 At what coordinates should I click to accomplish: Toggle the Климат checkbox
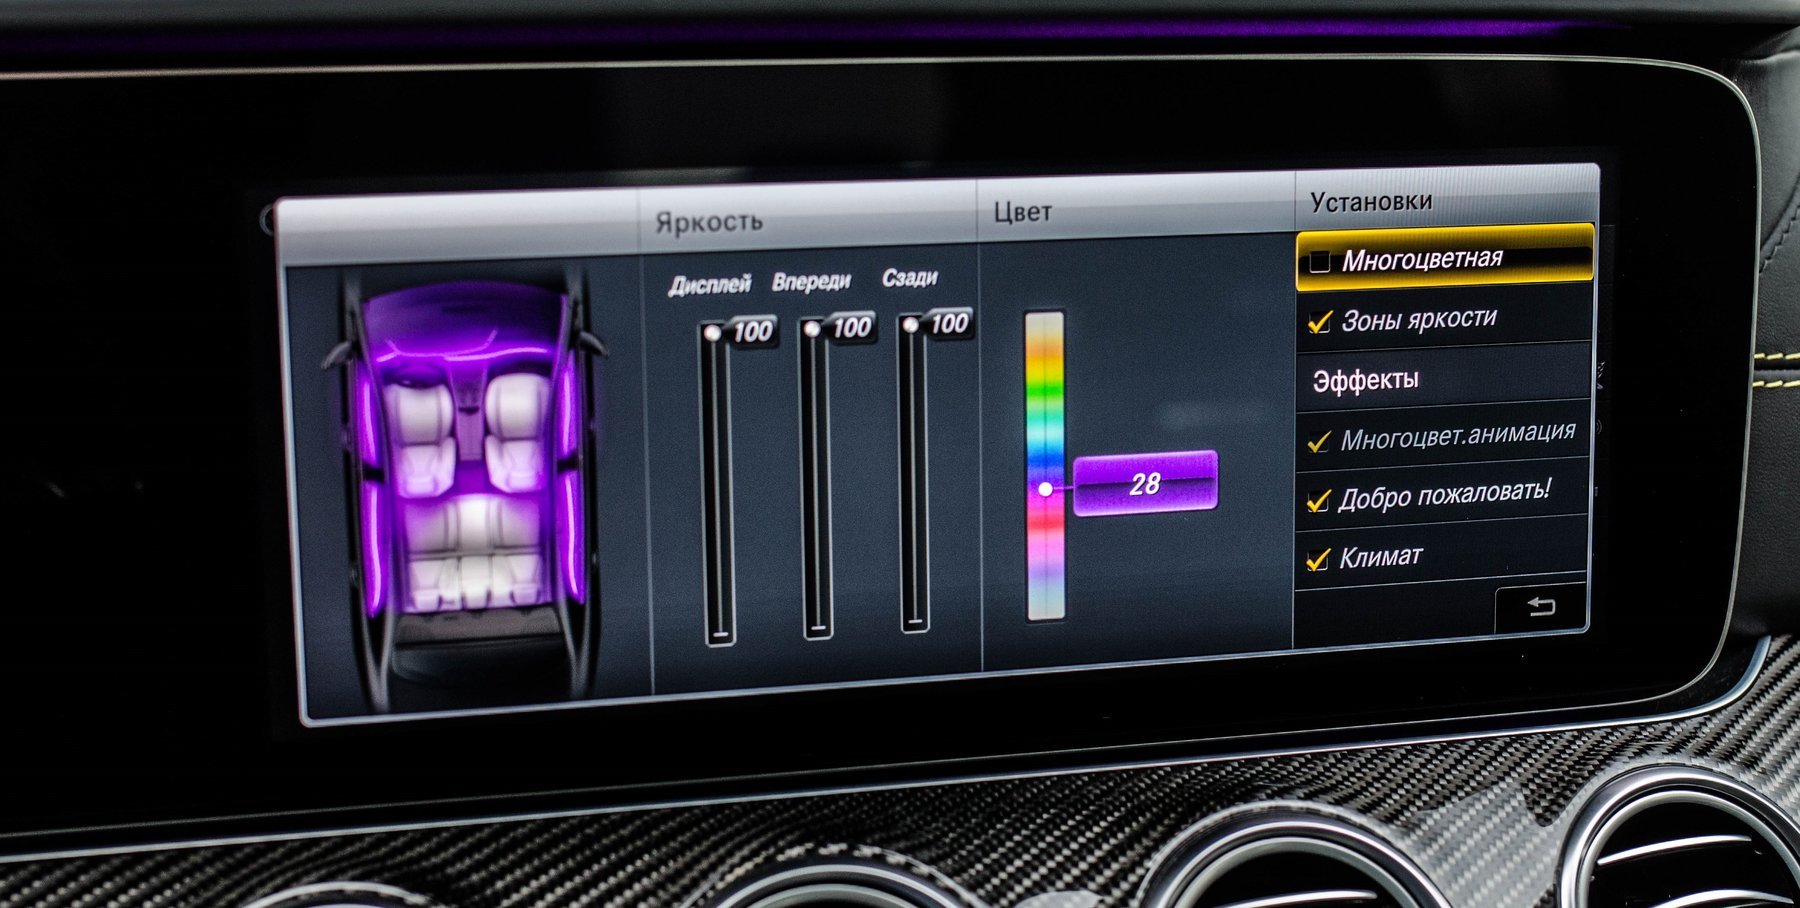[x=1319, y=558]
